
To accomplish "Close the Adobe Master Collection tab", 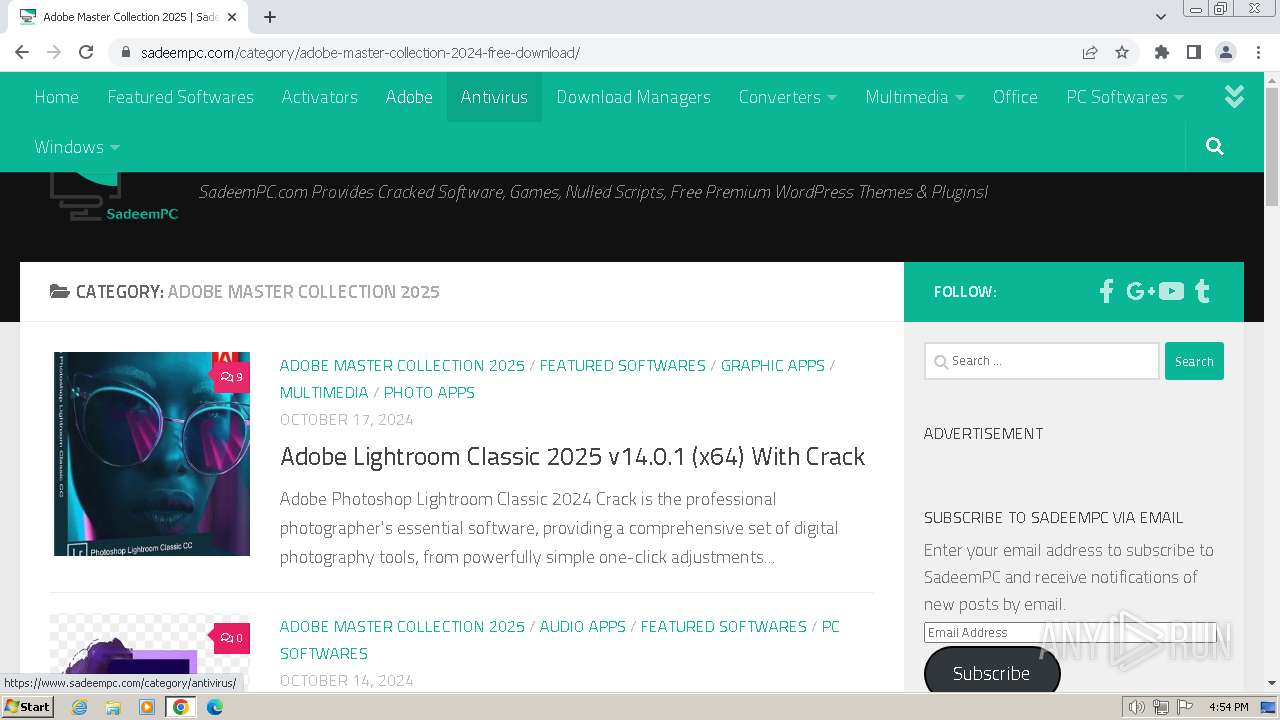I will click(232, 17).
